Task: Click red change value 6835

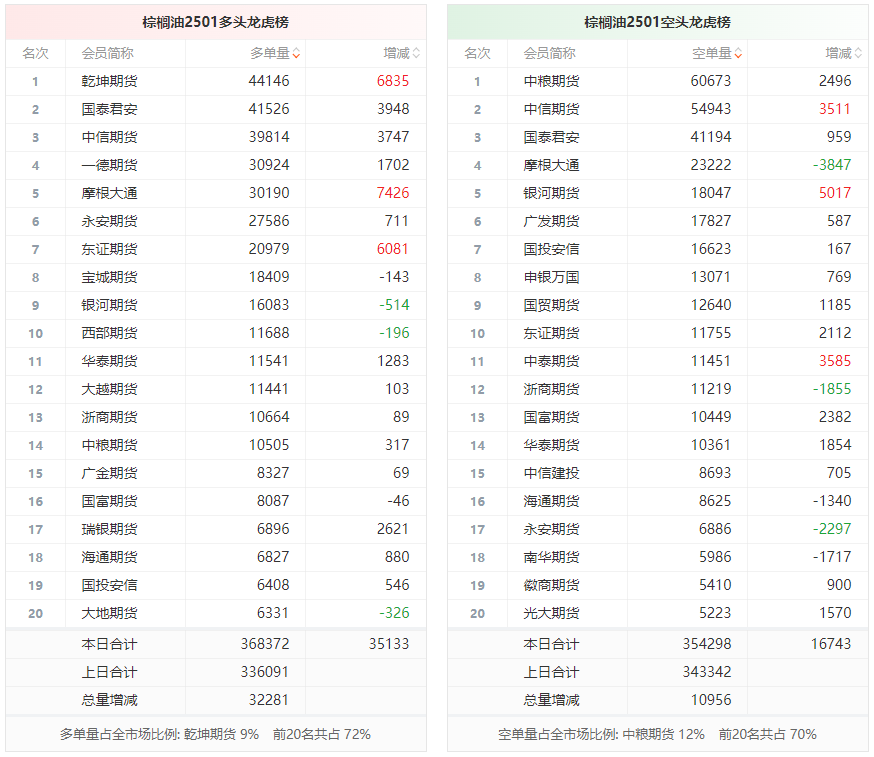Action: coord(393,81)
